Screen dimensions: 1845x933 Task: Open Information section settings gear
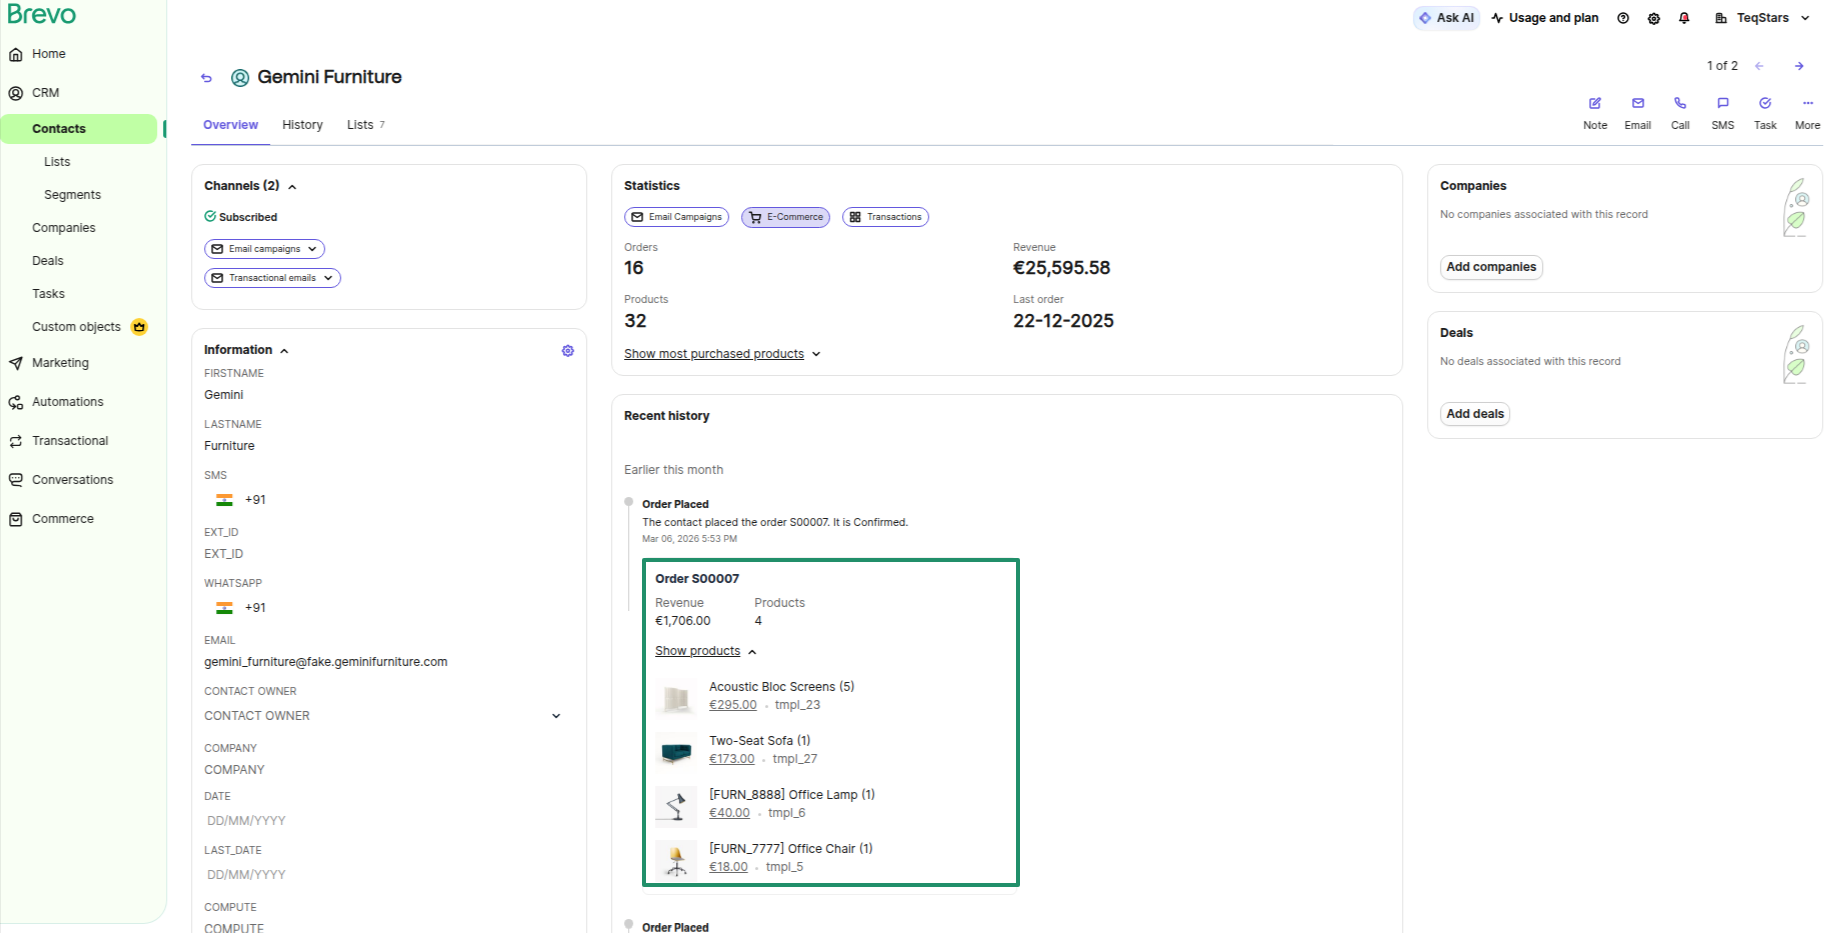tap(568, 351)
